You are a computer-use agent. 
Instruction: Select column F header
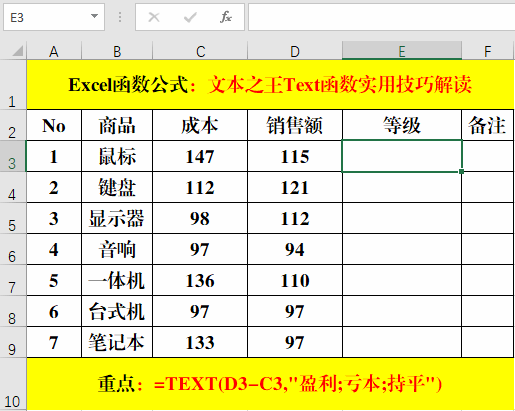[488, 51]
